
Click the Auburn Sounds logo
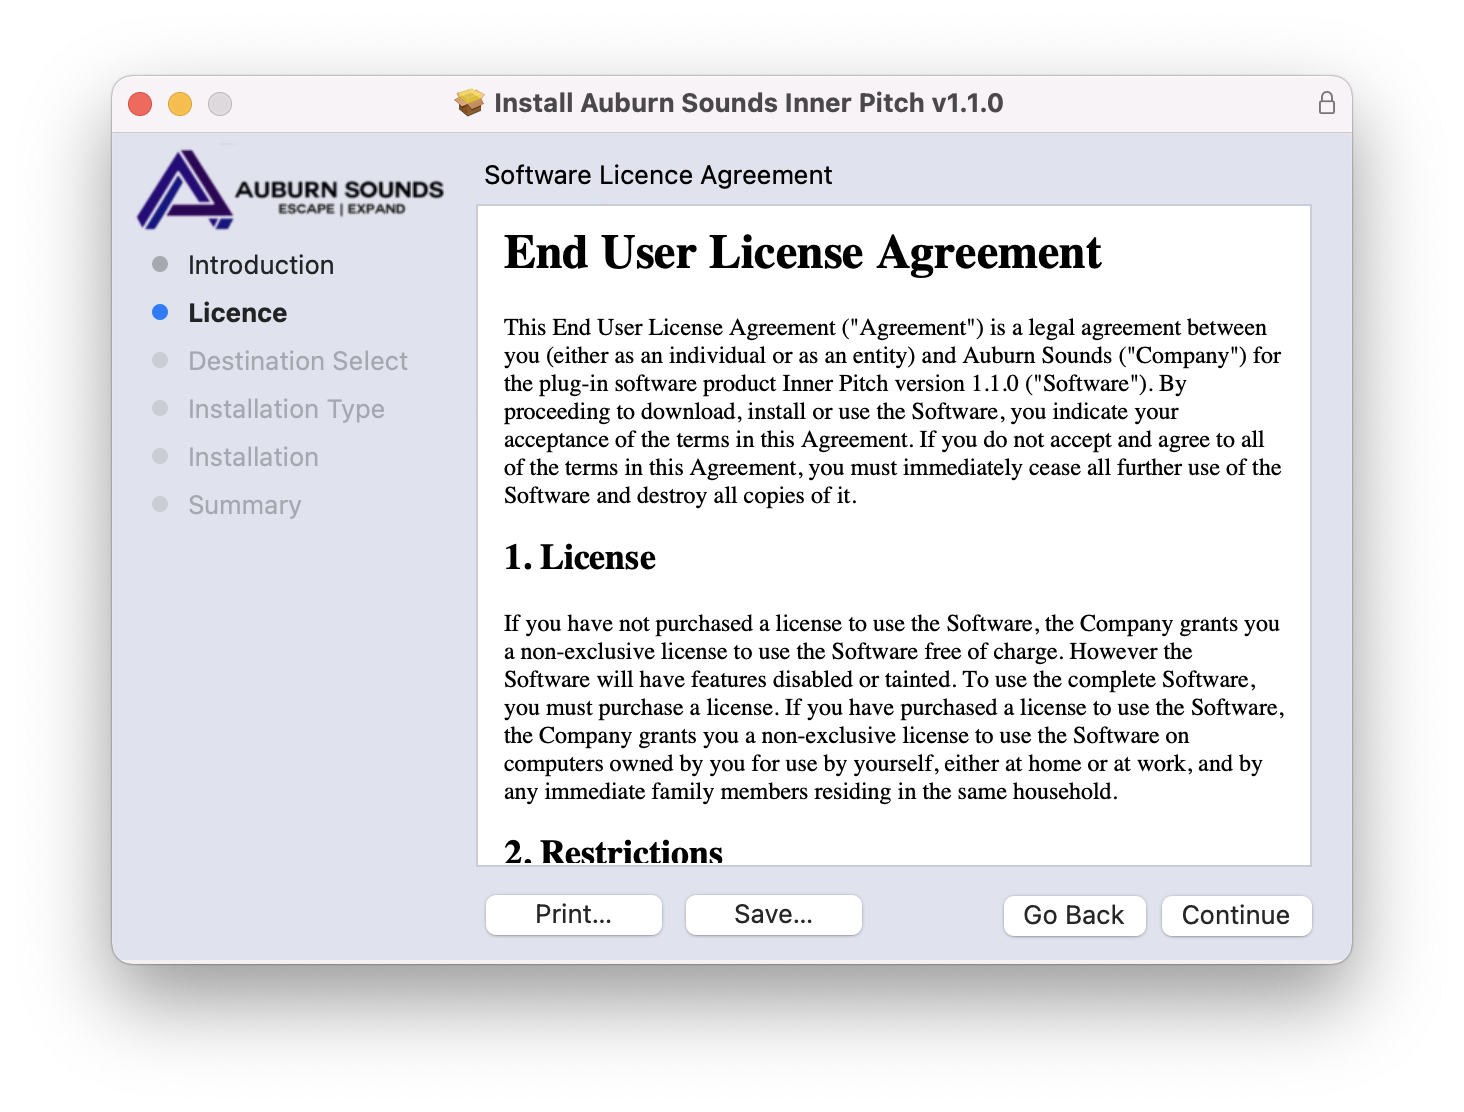pos(290,189)
